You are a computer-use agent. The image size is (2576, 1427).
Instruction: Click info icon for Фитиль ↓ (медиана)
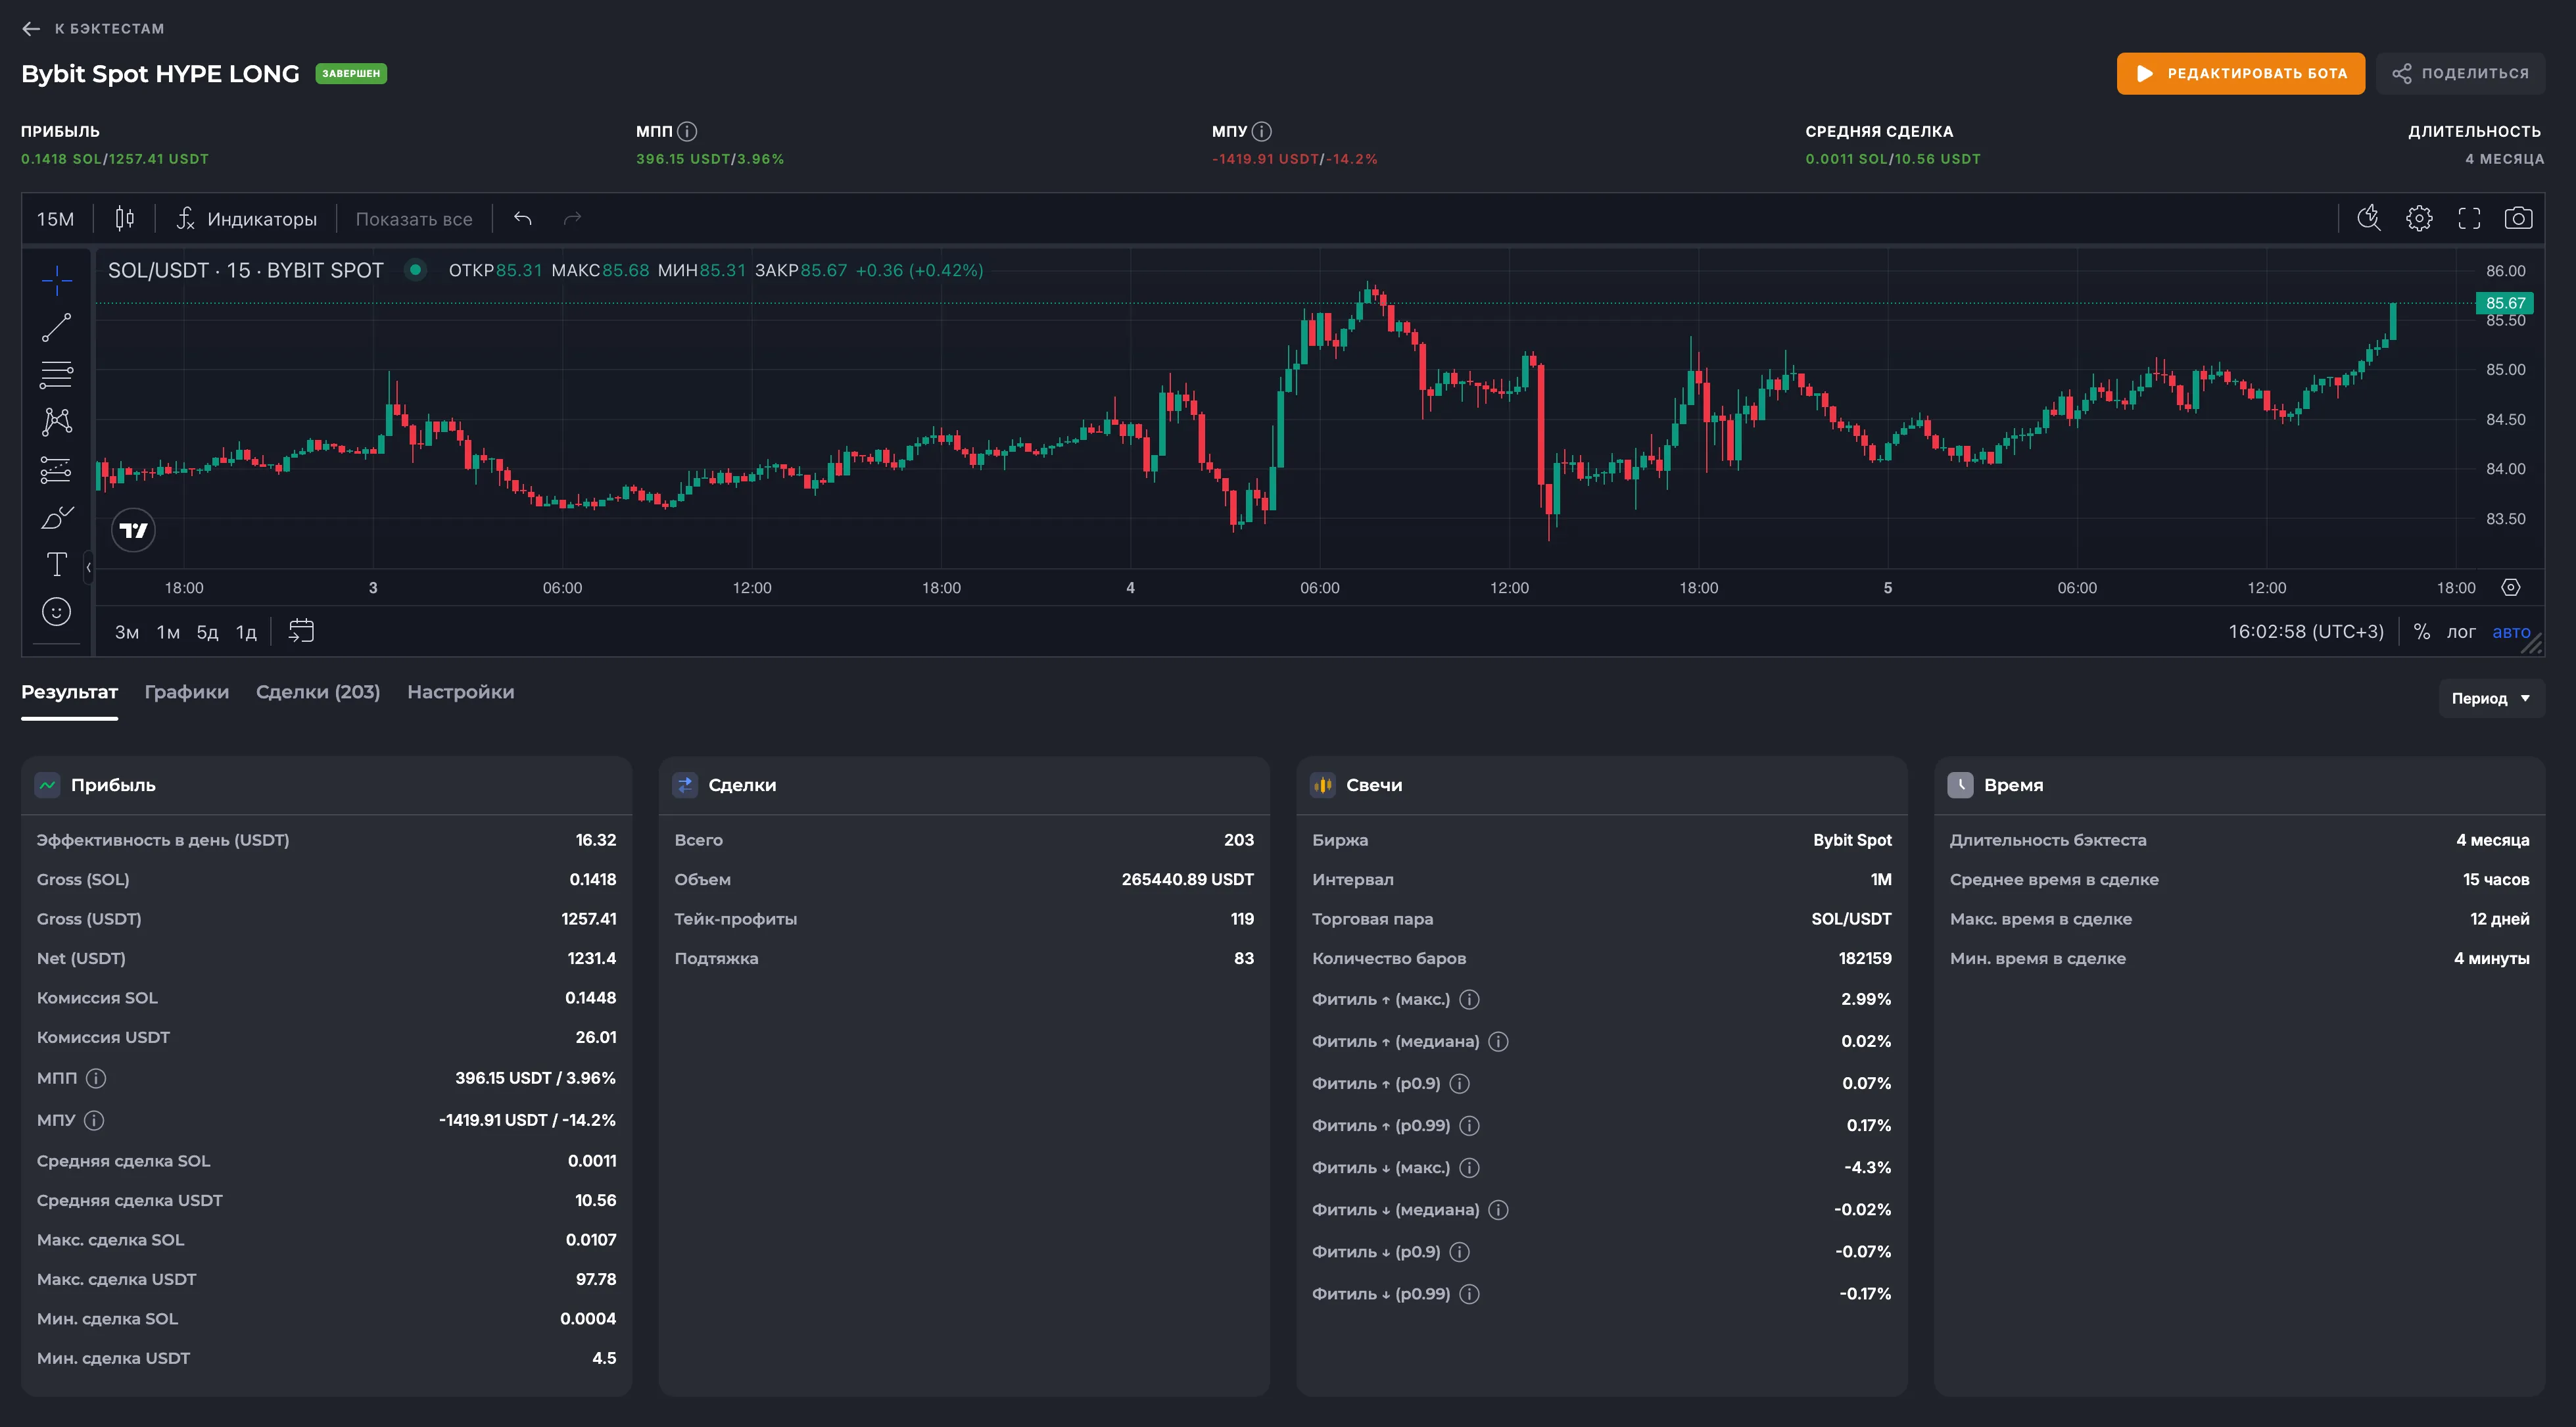click(x=1498, y=1210)
